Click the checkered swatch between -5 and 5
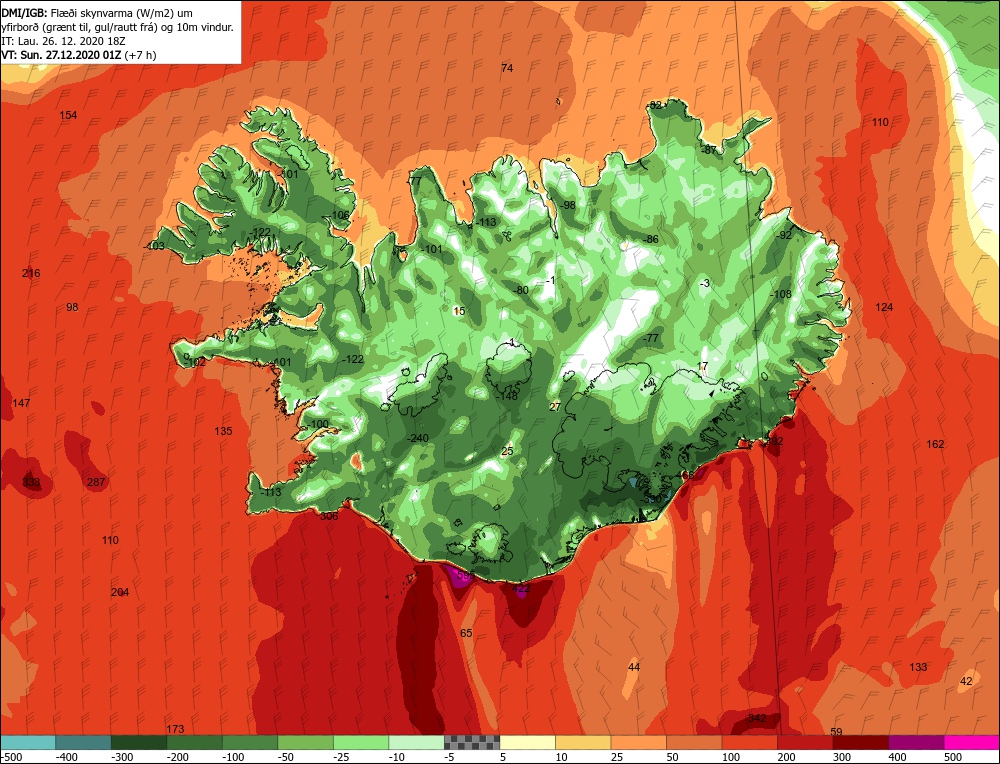 pos(472,742)
